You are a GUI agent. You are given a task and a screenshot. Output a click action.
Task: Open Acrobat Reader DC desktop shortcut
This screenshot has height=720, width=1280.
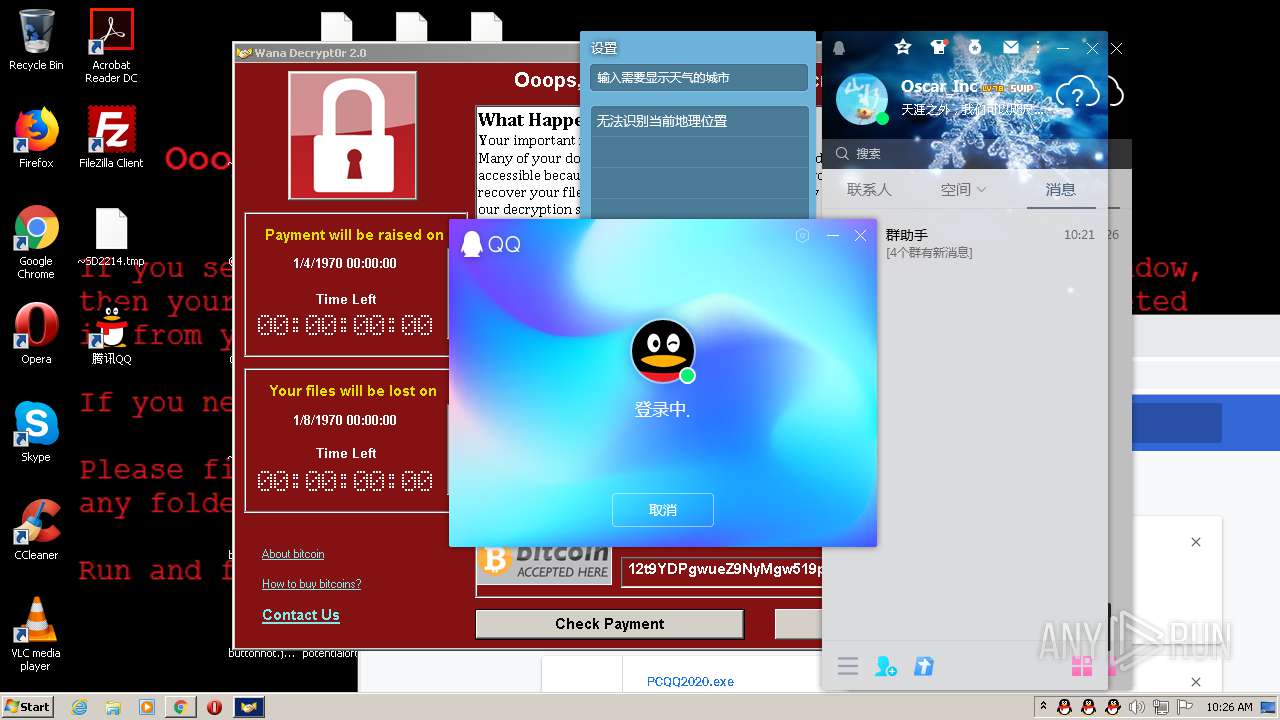(x=111, y=46)
